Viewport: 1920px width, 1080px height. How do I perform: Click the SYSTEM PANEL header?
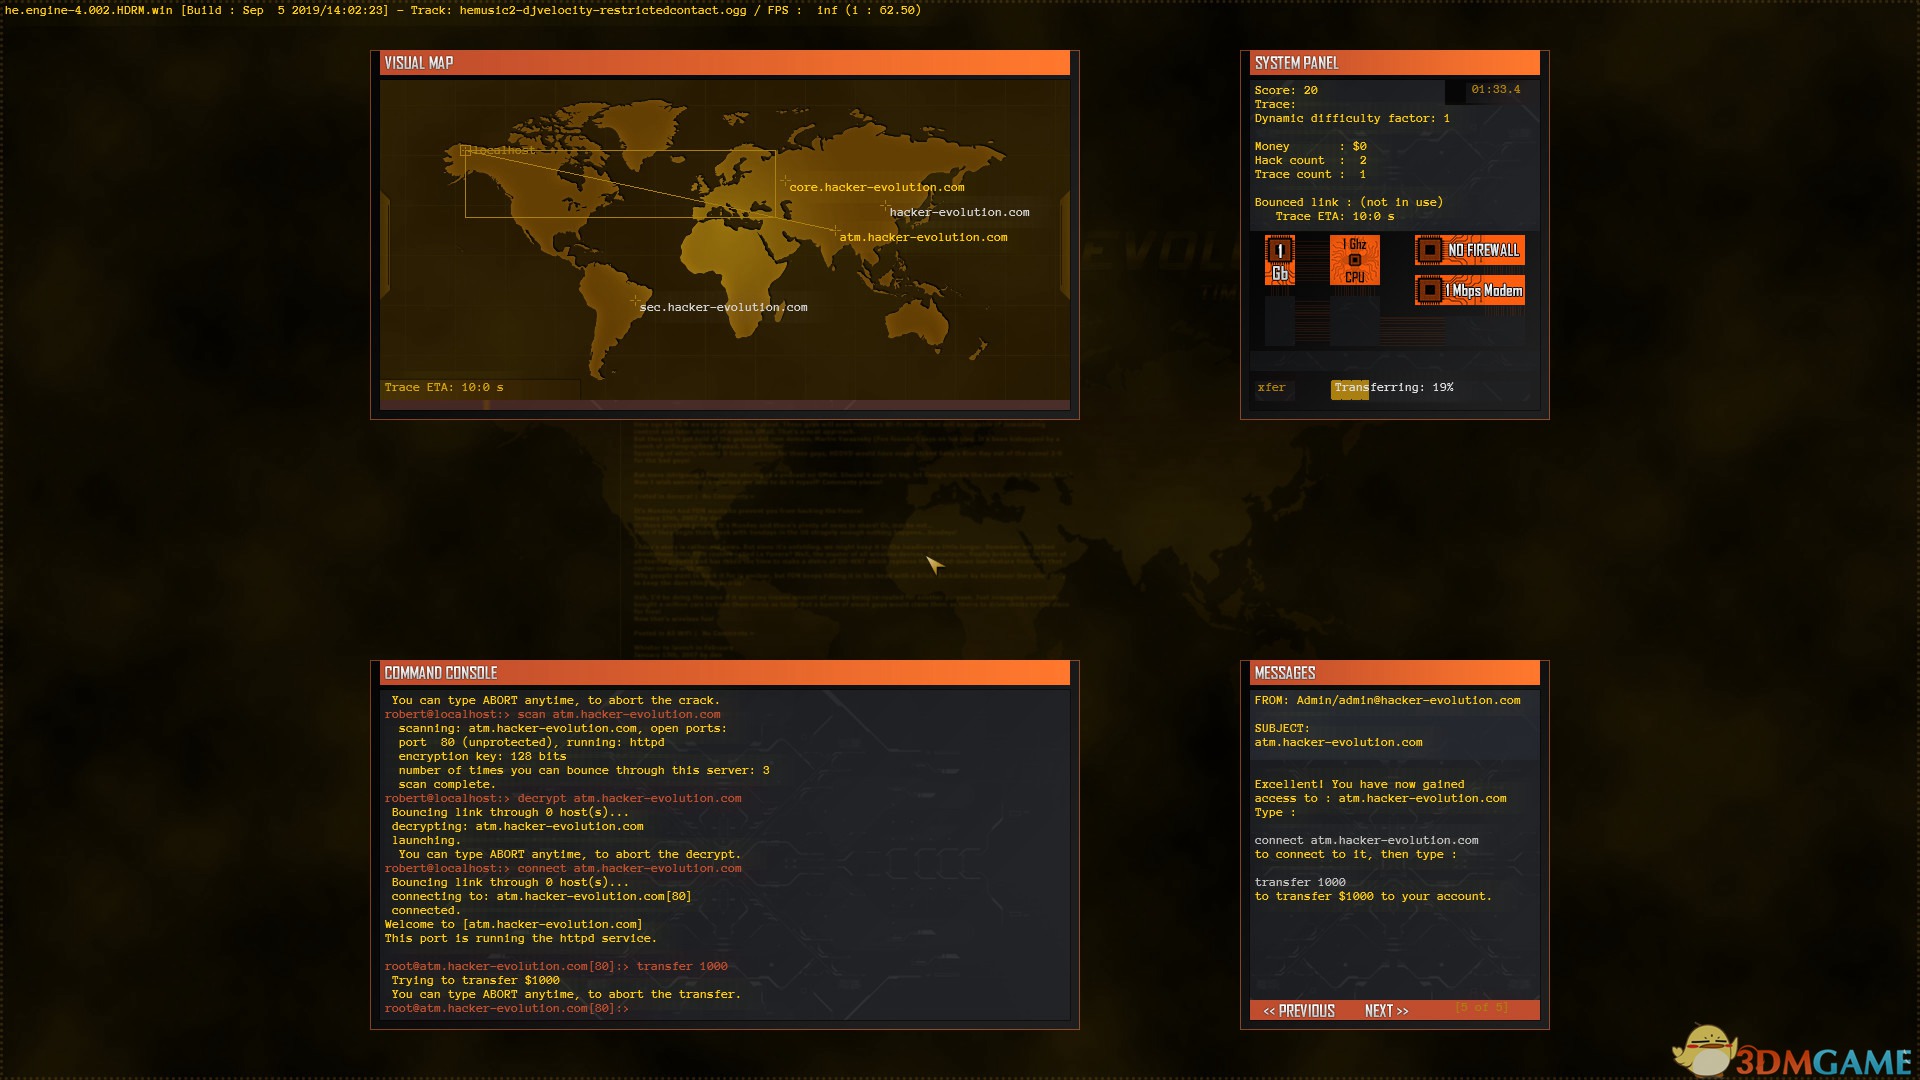1394,63
